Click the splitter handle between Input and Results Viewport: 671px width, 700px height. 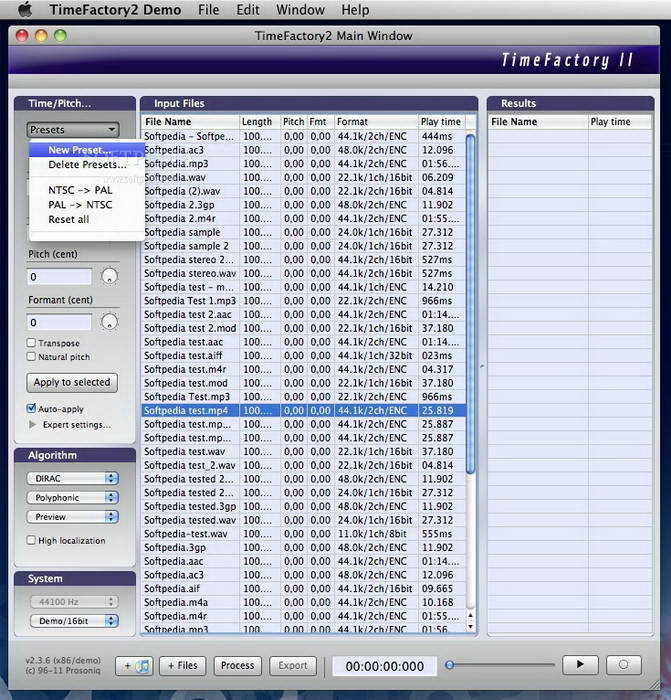(482, 366)
